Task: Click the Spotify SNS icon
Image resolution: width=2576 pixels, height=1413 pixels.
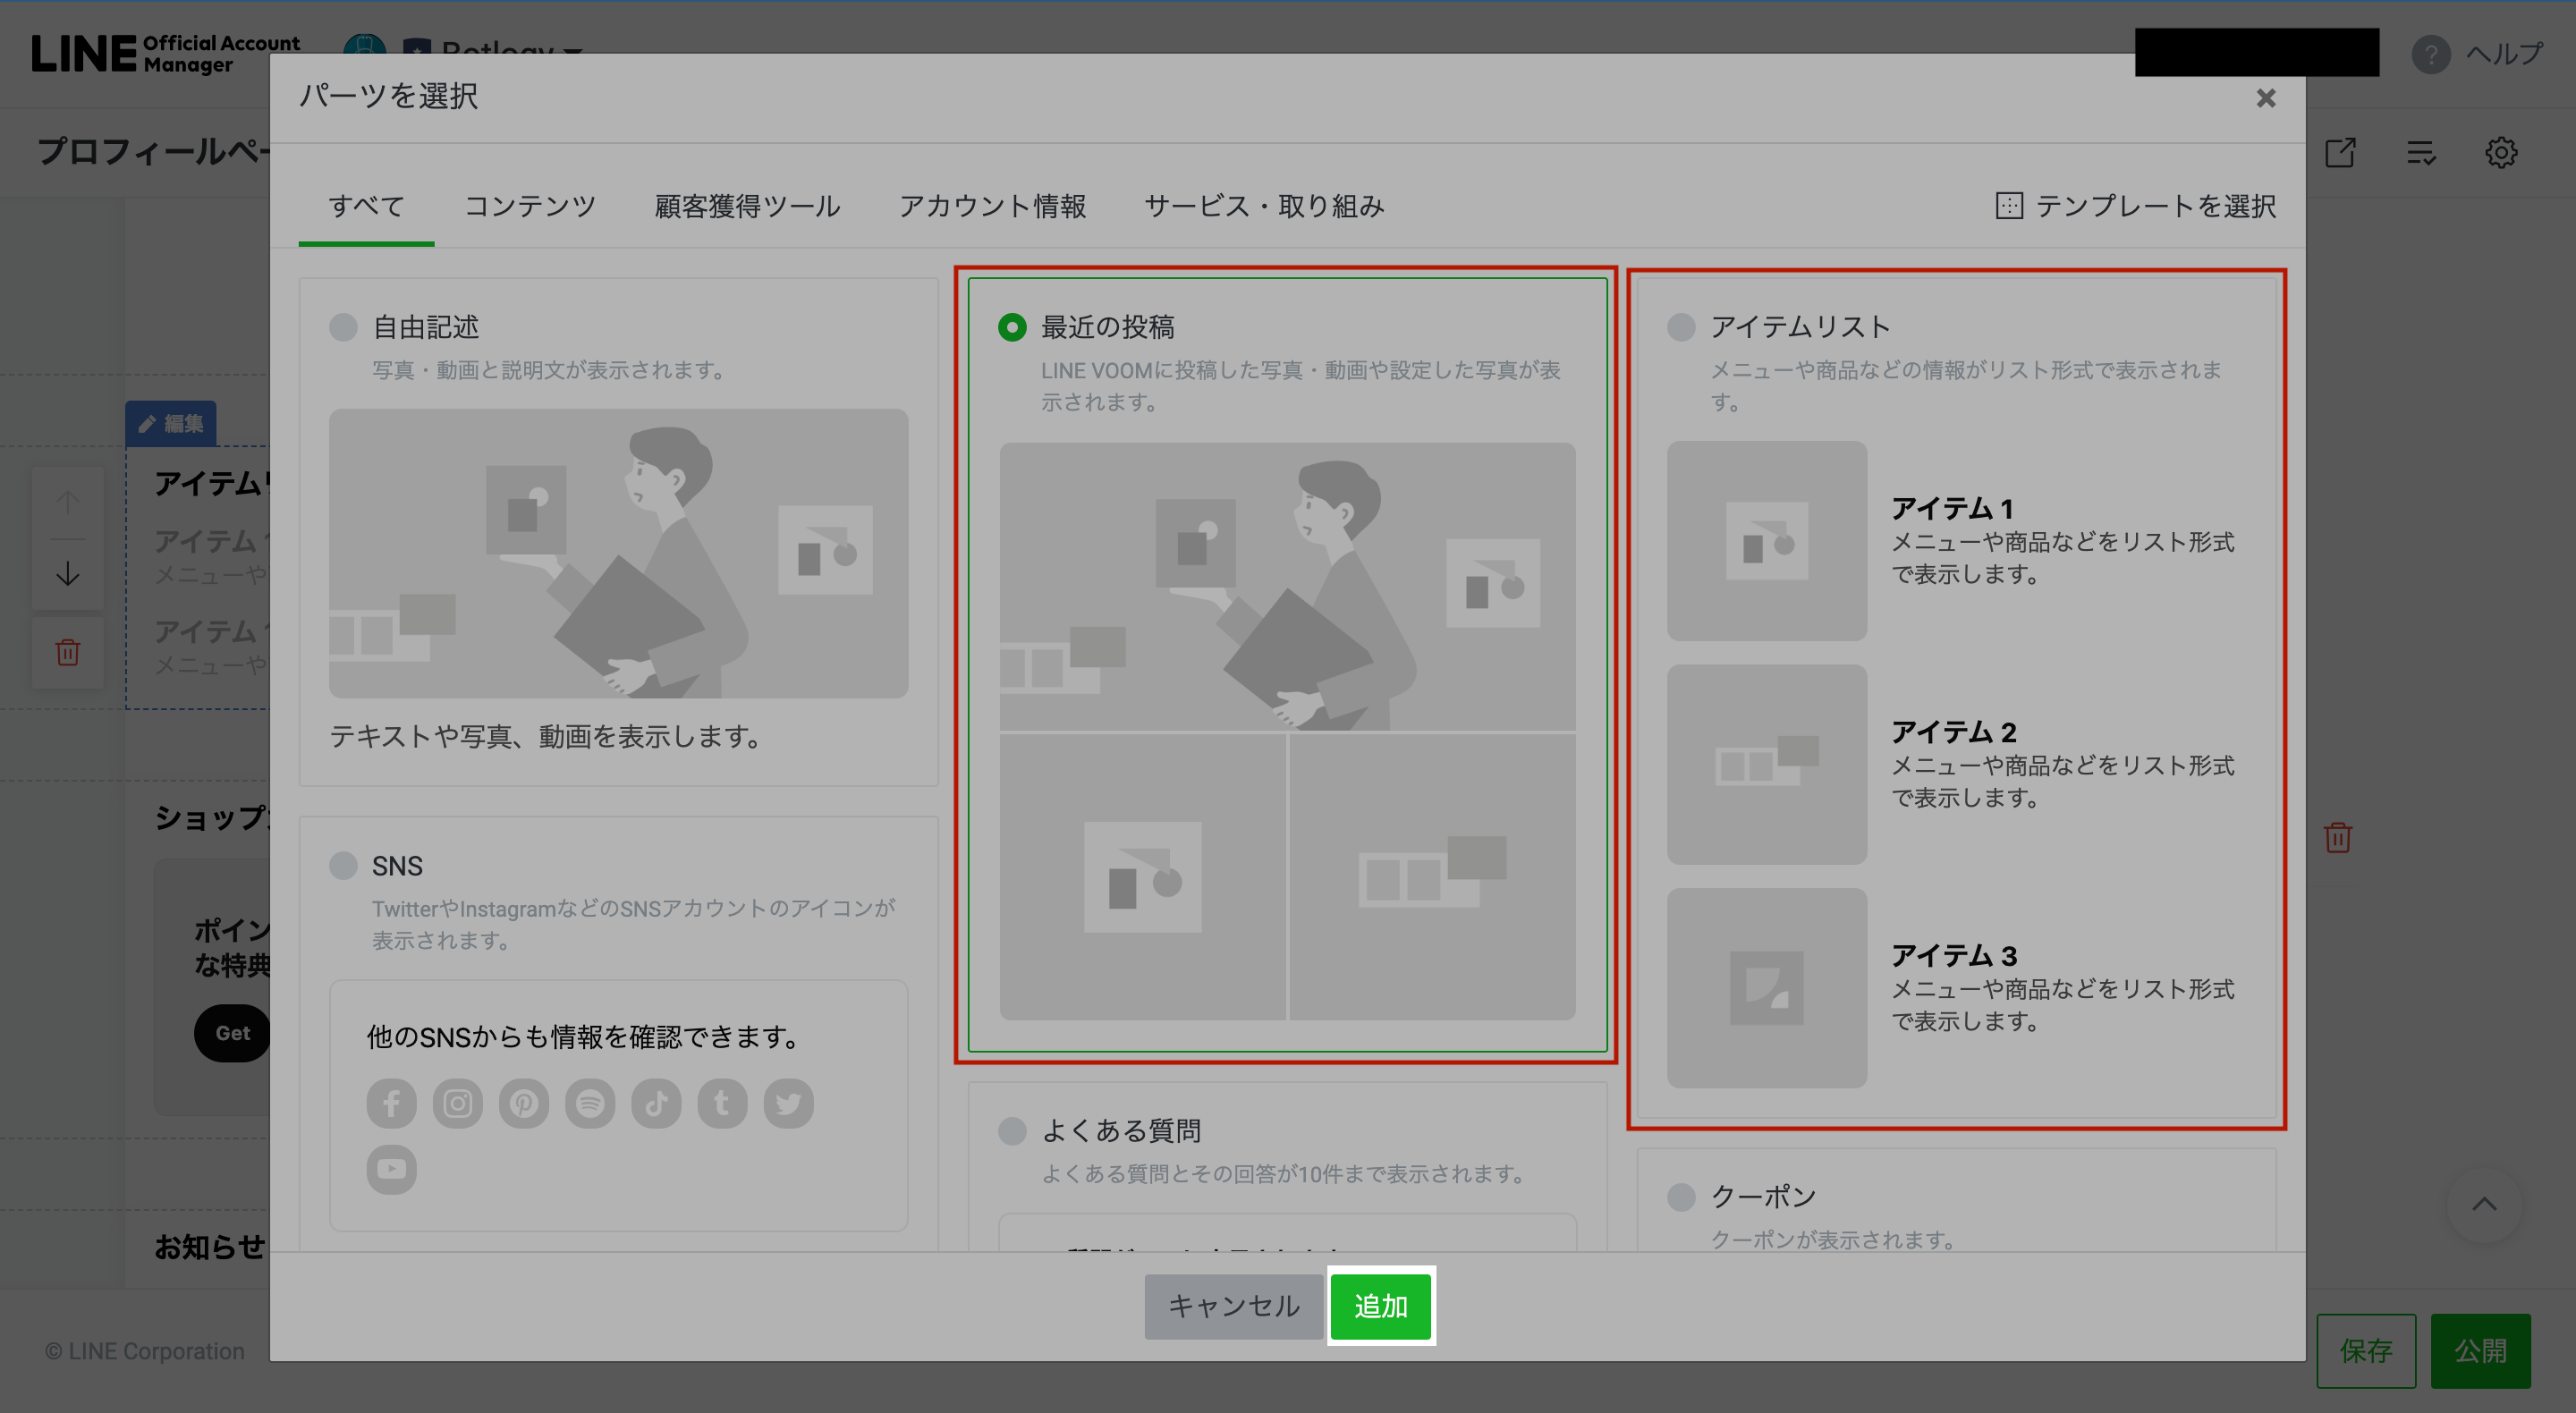Action: pyautogui.click(x=590, y=1103)
